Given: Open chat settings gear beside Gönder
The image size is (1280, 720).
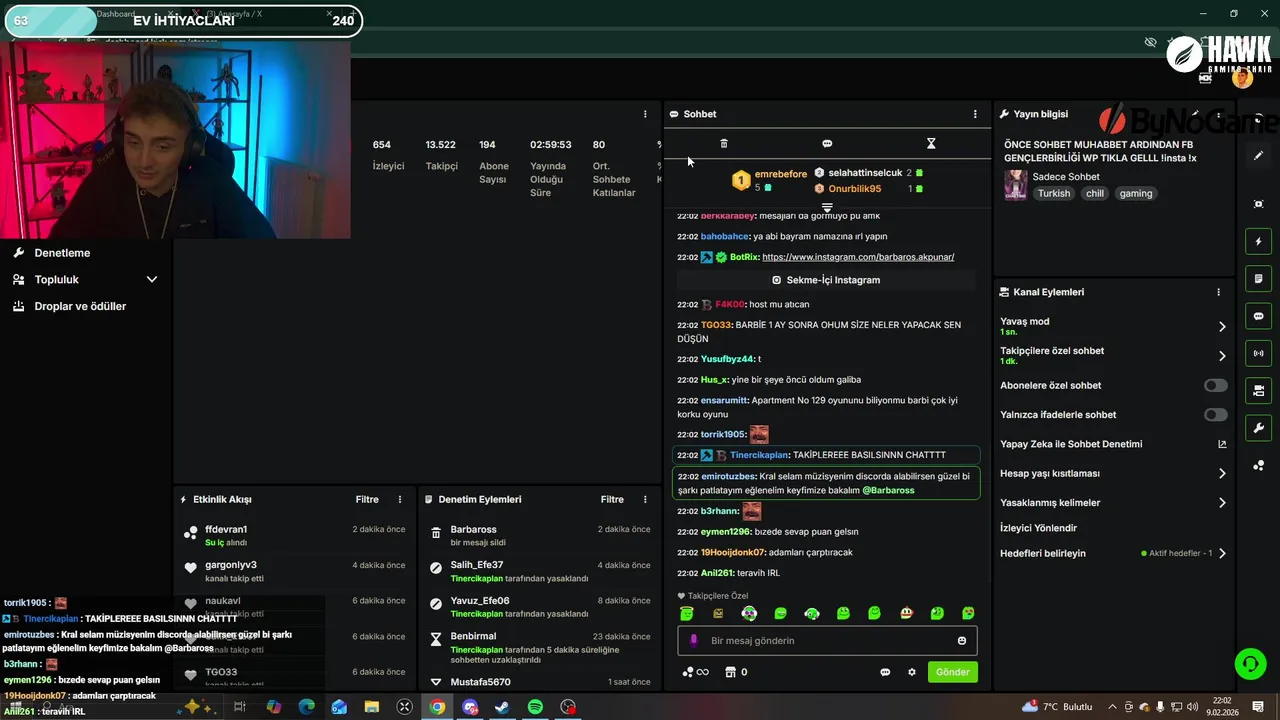Looking at the screenshot, I should (912, 672).
